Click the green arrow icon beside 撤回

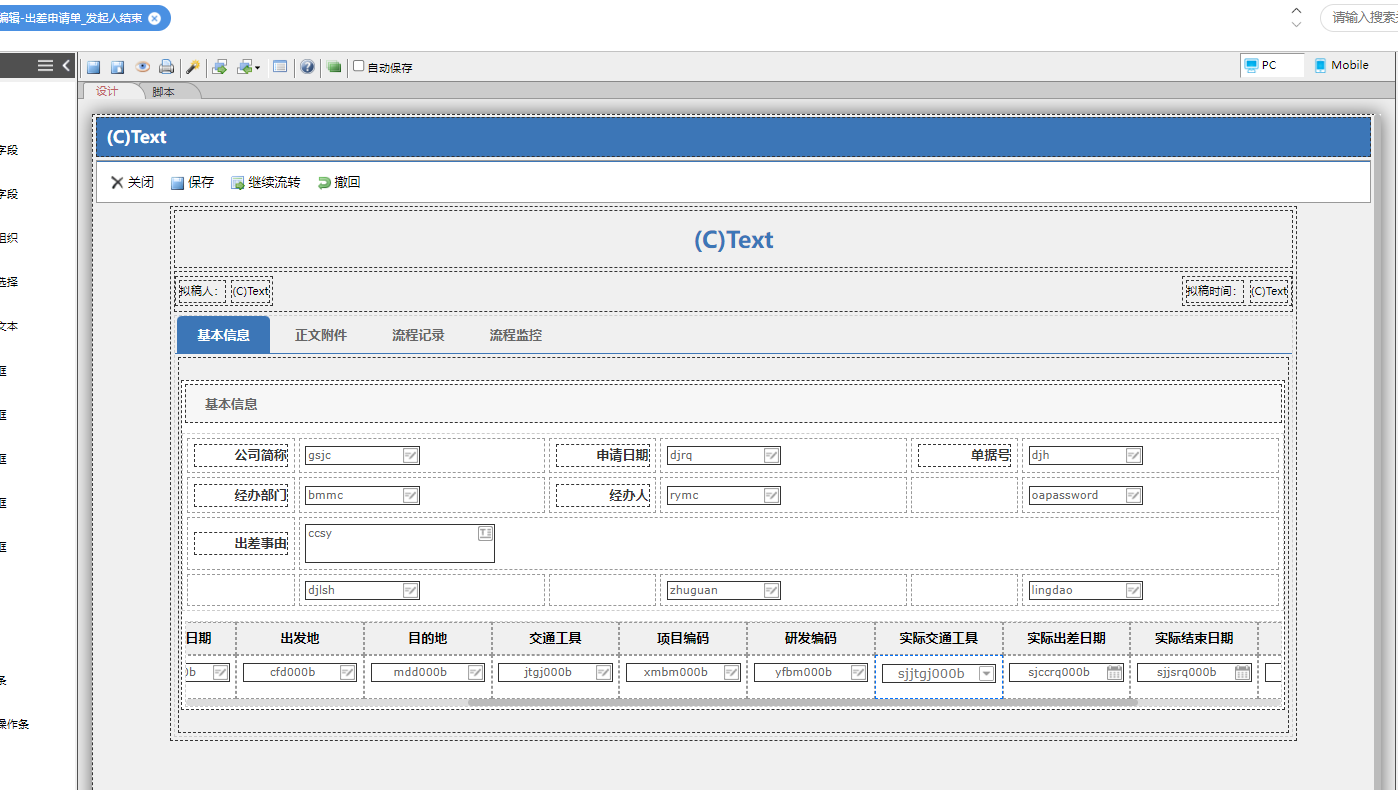click(324, 183)
